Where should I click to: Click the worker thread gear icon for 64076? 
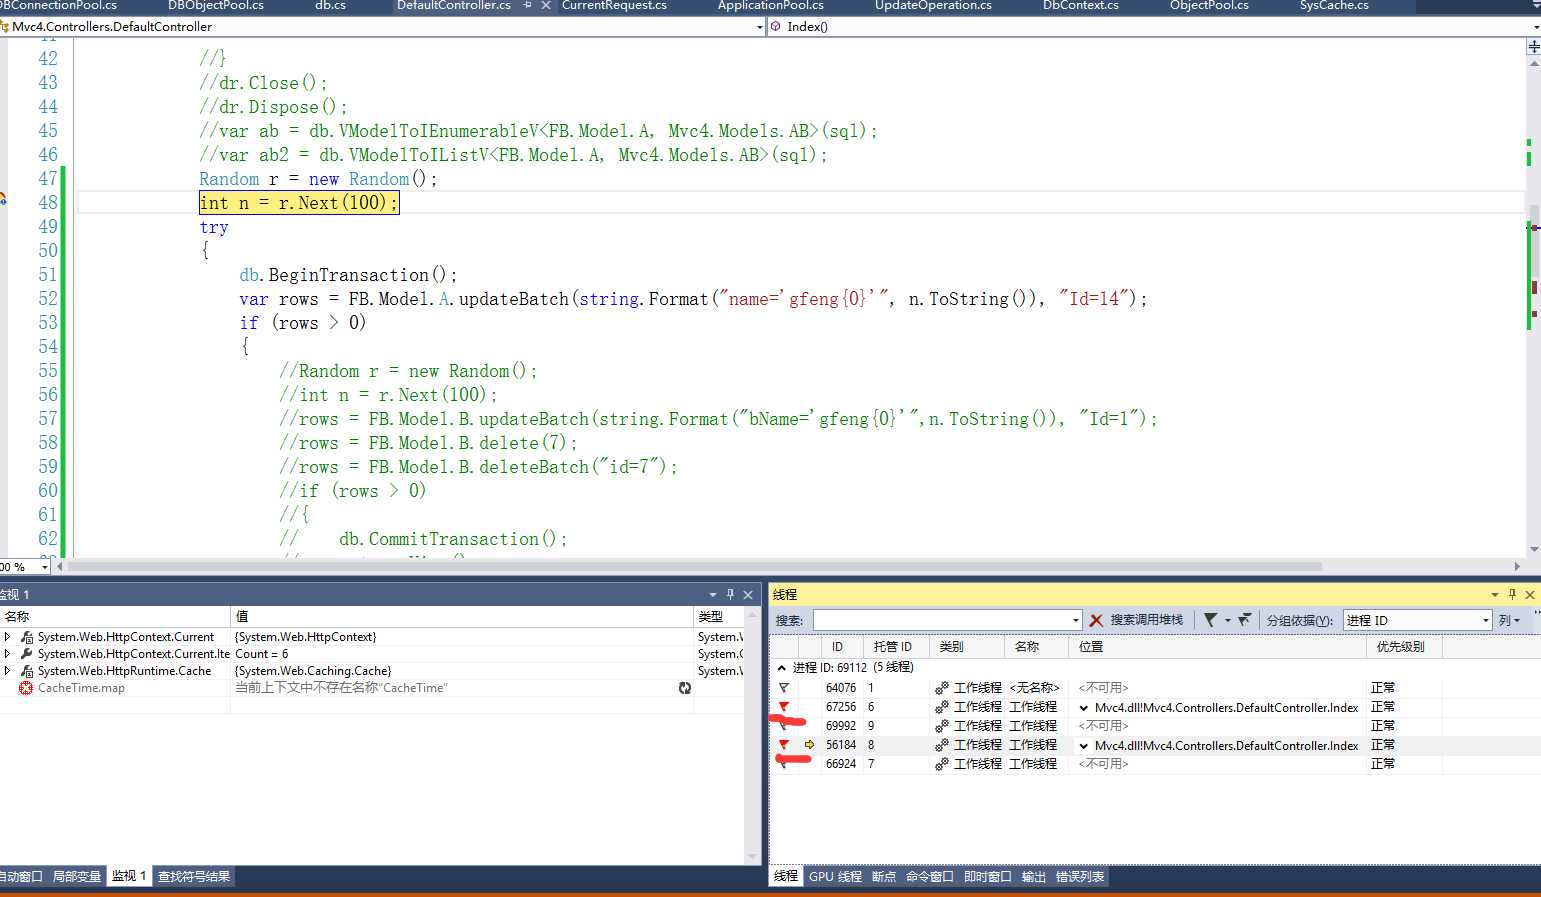click(941, 688)
